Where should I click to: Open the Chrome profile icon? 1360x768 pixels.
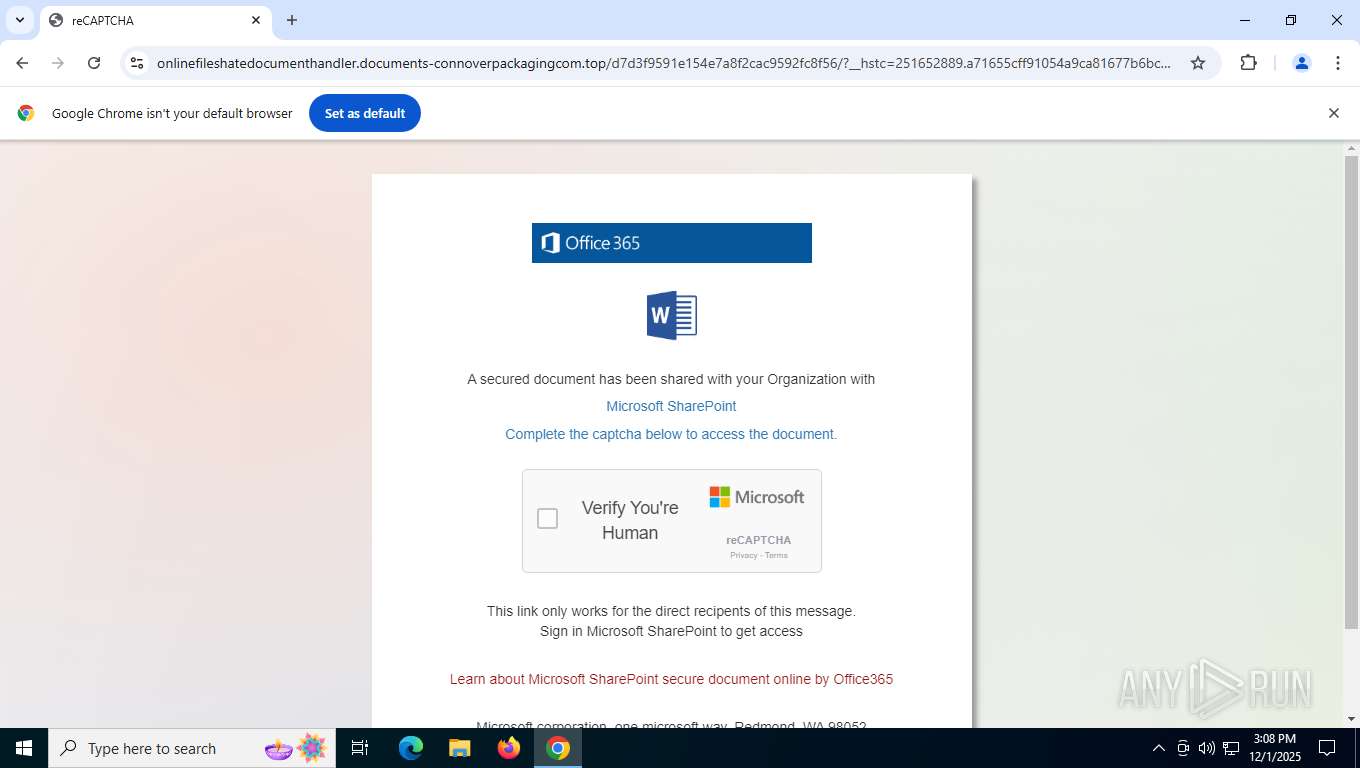tap(1302, 63)
